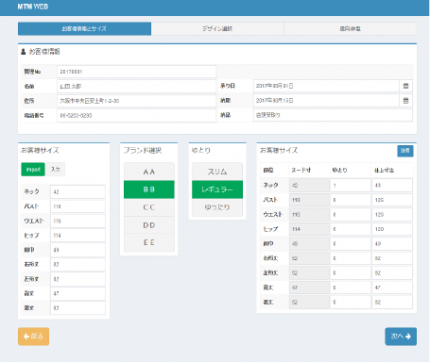Proceed with the blue 次へ button
The width and height of the screenshot is (430, 362).
401,336
